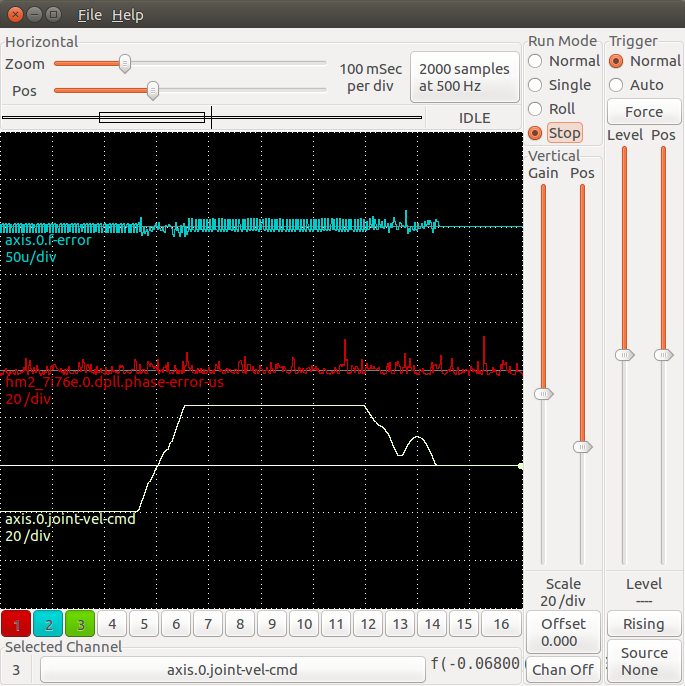Close the scope window
Screen dimensions: 685x686
(x=15, y=15)
